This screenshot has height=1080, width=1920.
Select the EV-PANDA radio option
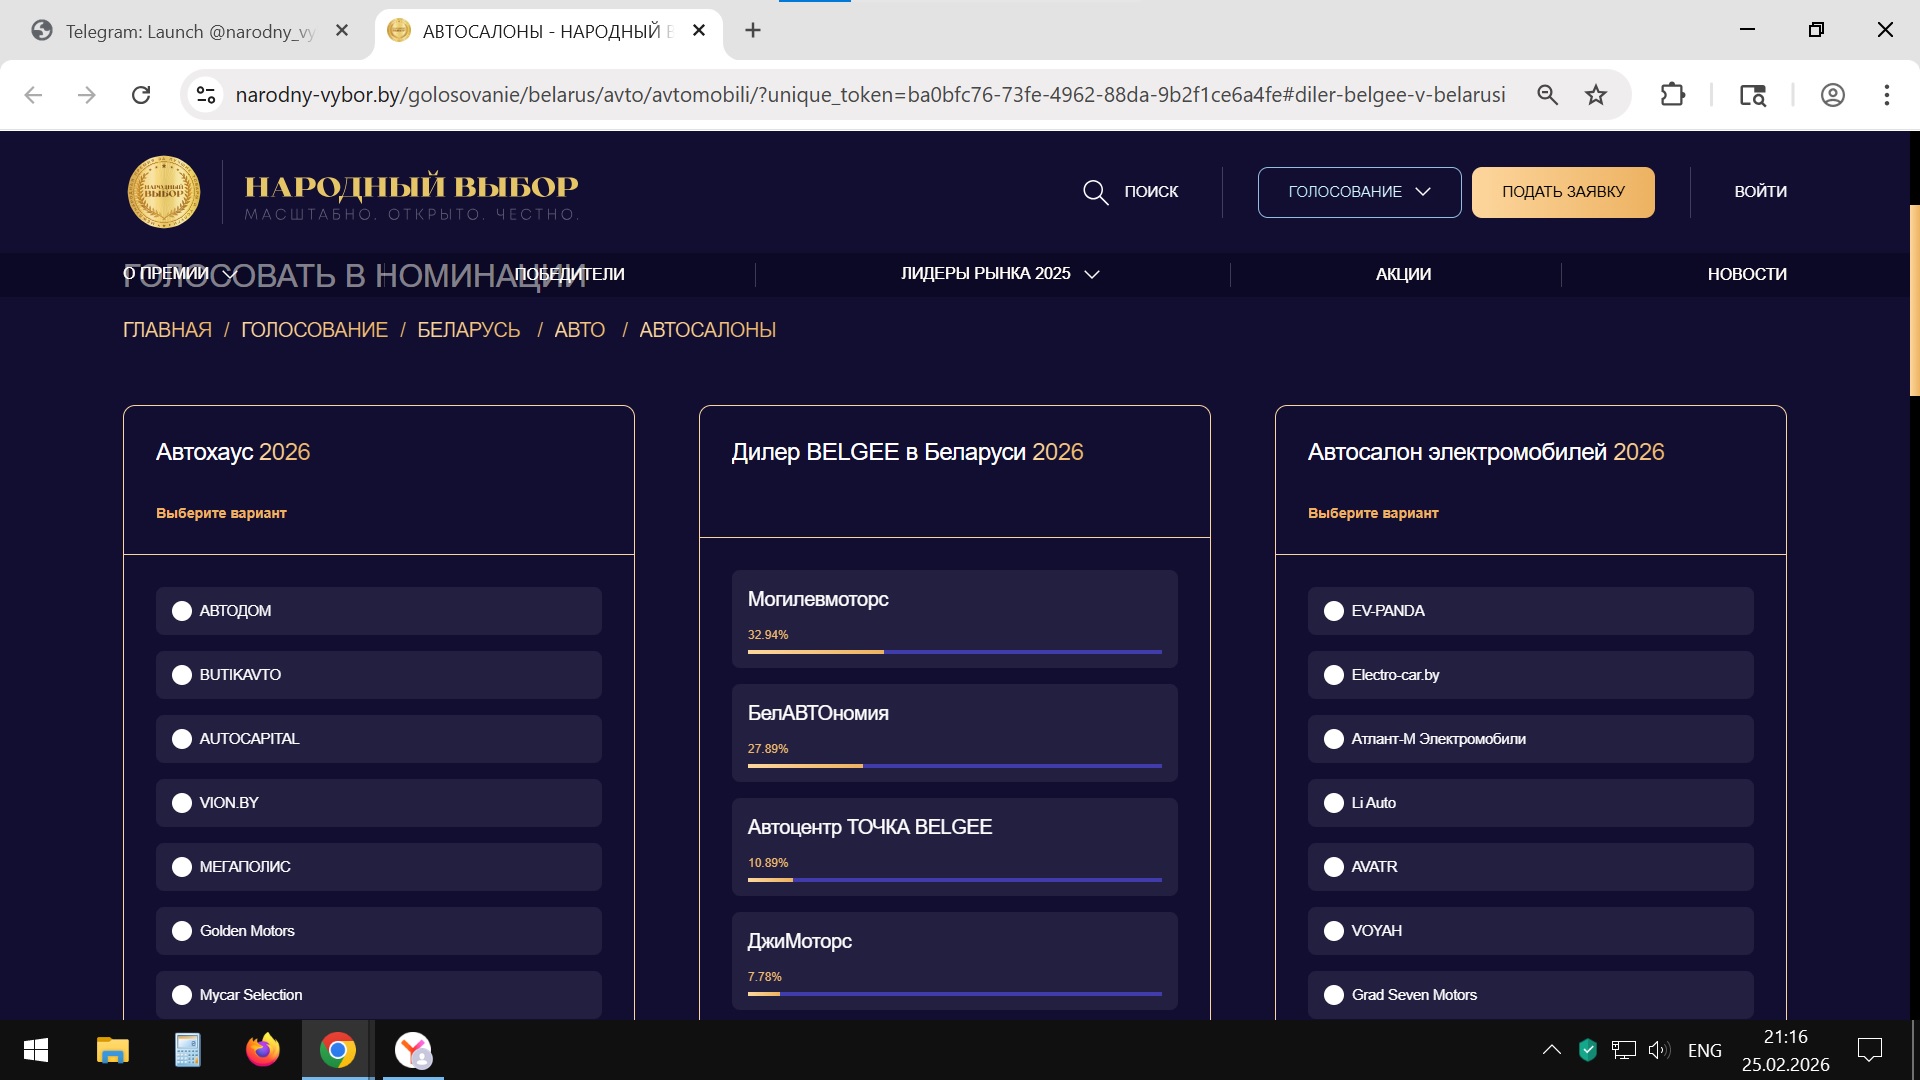pyautogui.click(x=1333, y=611)
